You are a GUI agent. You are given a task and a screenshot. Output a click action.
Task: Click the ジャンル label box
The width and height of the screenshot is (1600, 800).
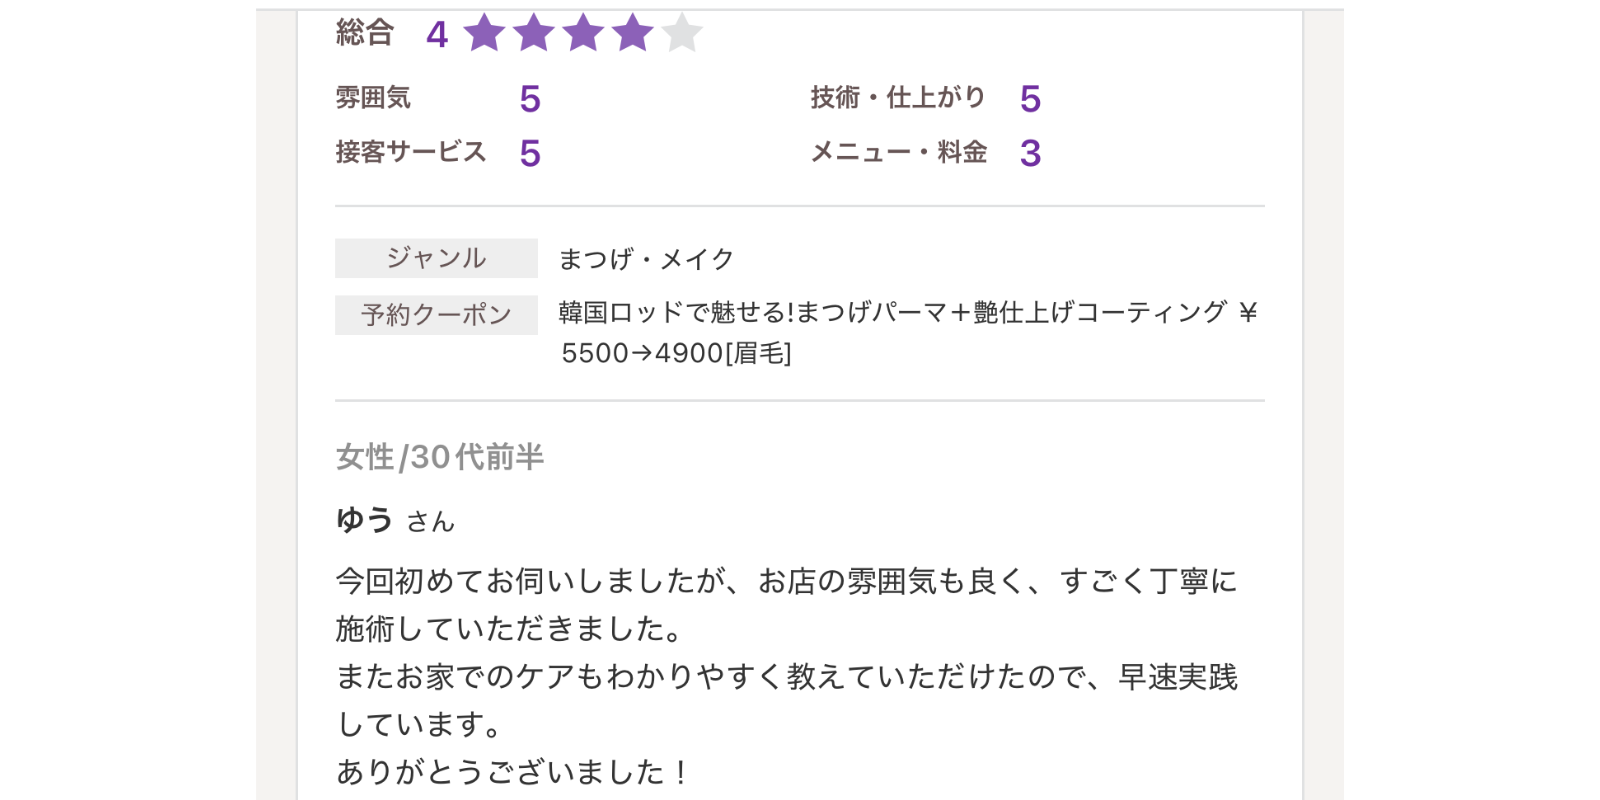[x=436, y=258]
